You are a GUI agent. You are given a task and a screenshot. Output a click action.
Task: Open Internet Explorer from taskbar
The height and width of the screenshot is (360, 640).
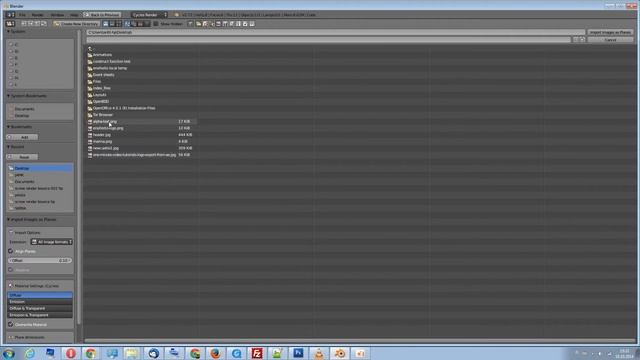29,353
